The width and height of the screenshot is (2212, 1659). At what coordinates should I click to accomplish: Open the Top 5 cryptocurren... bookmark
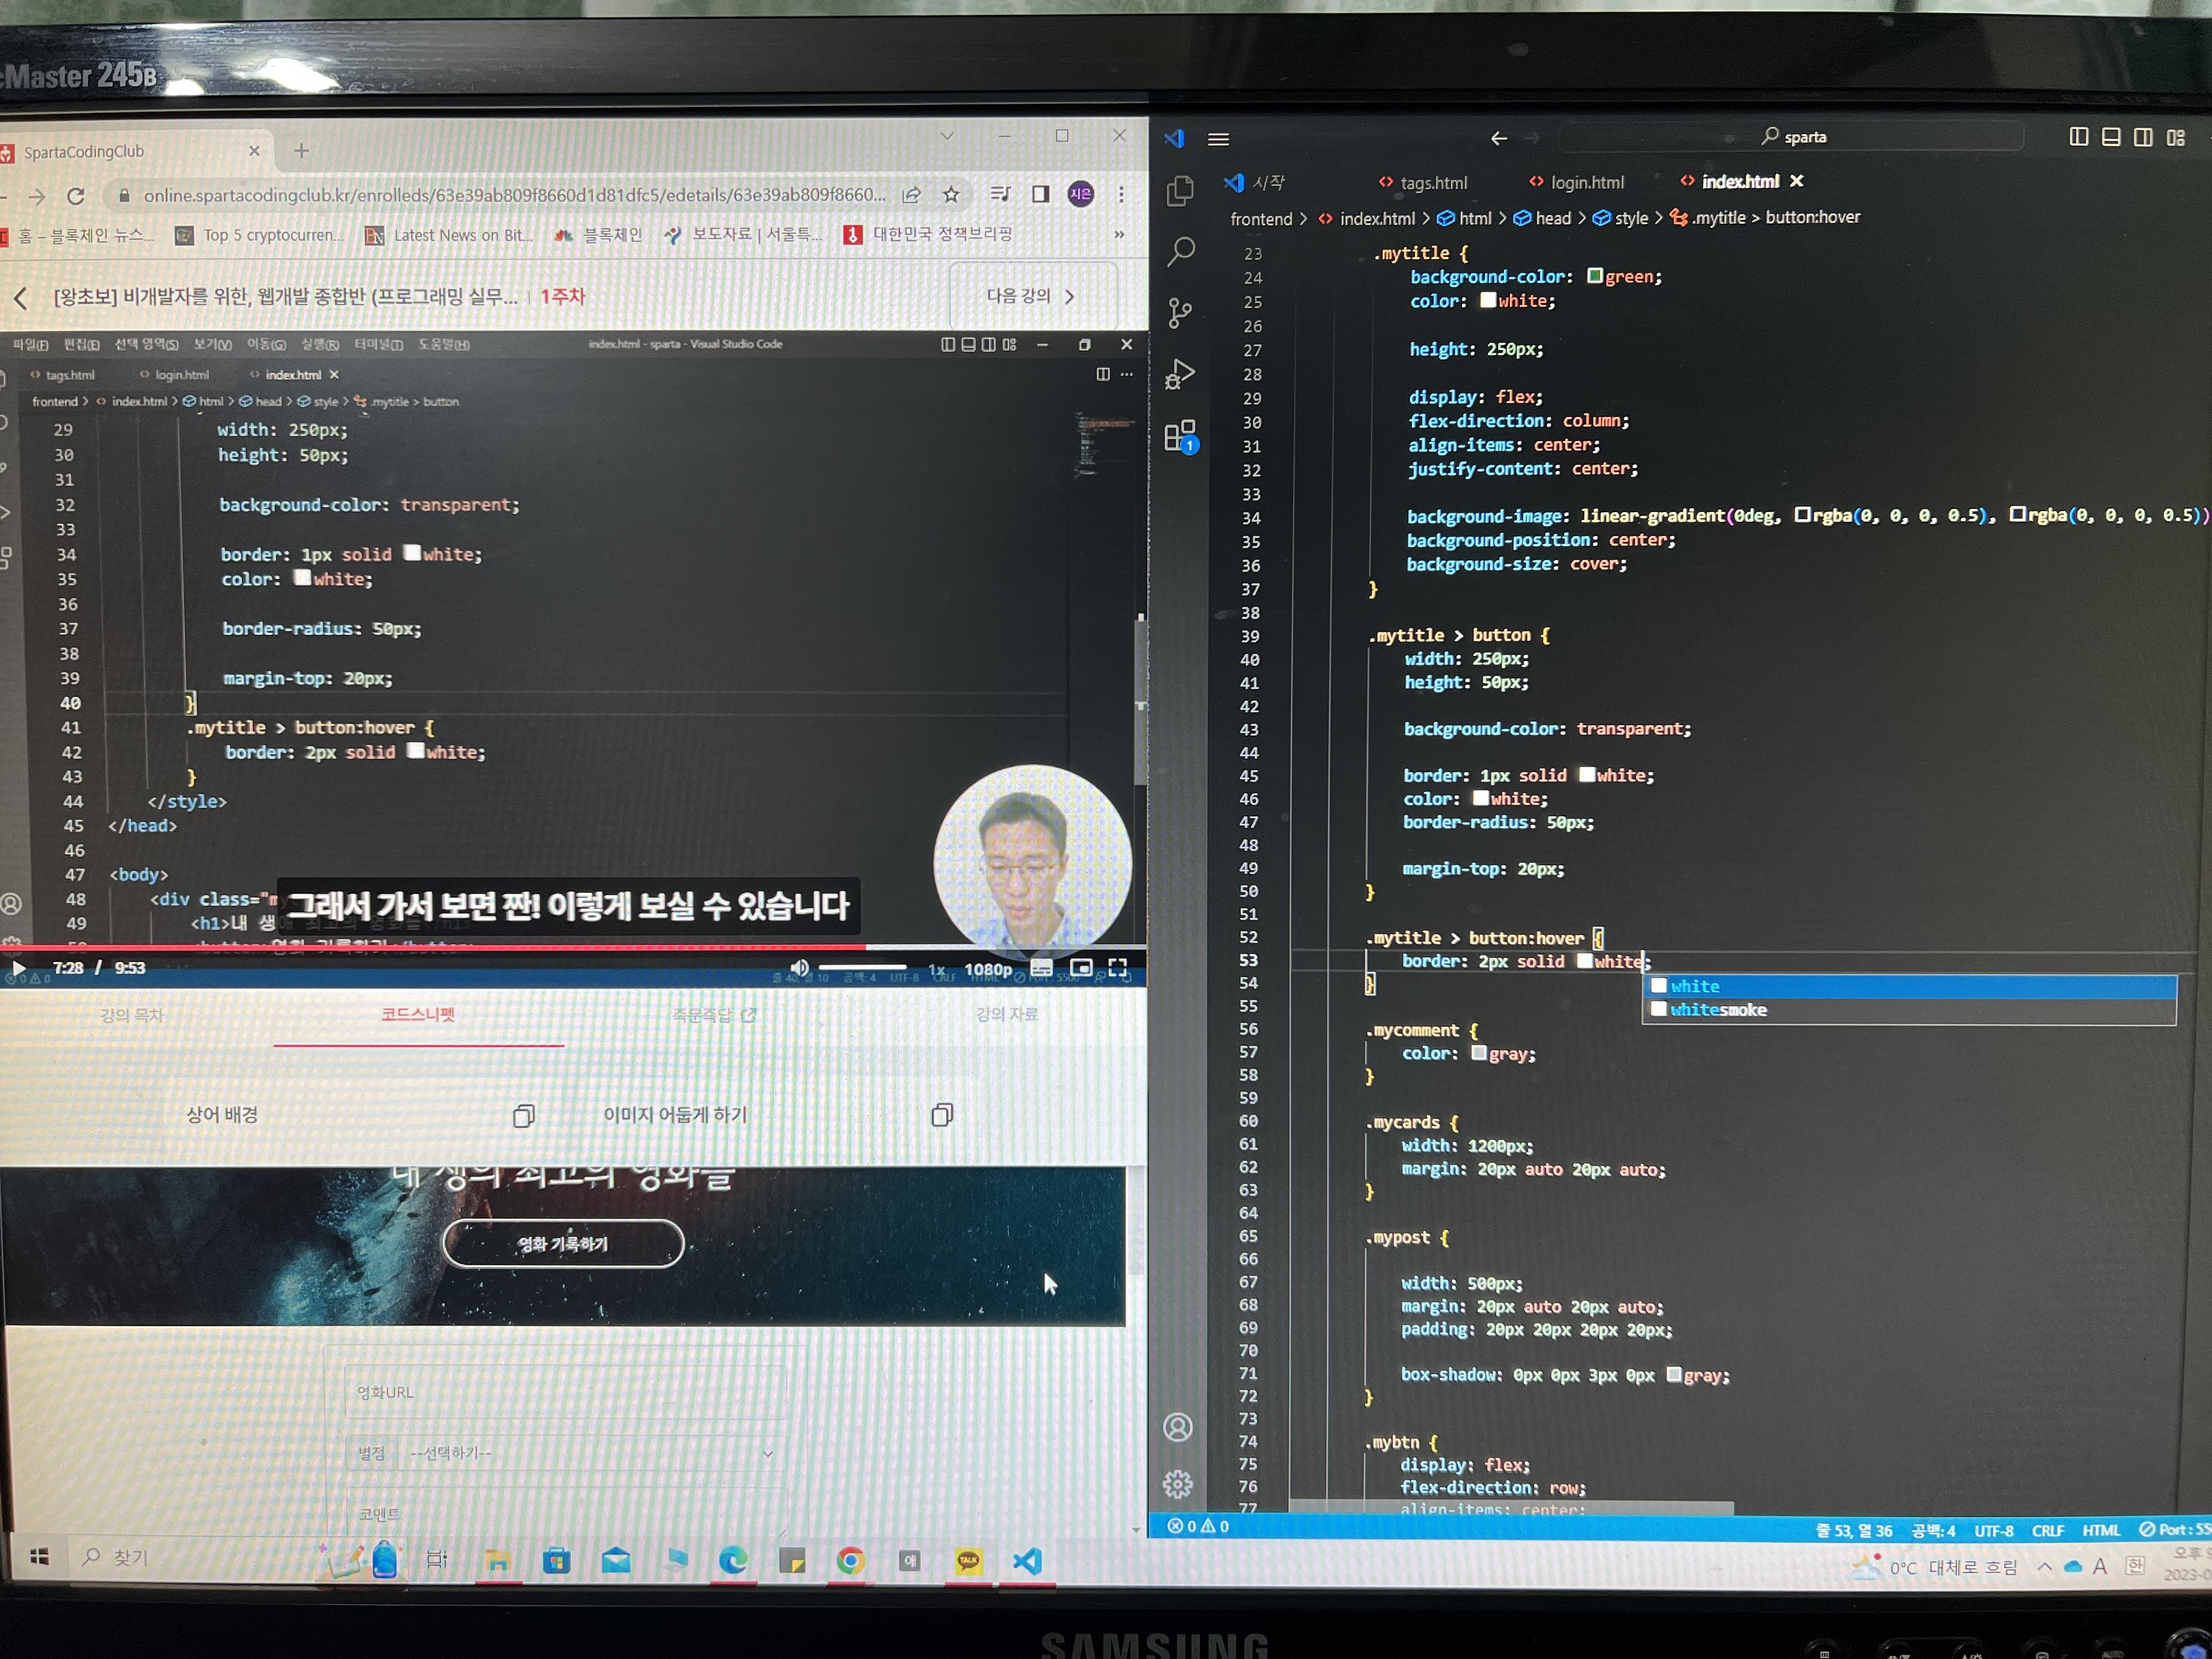(x=260, y=236)
